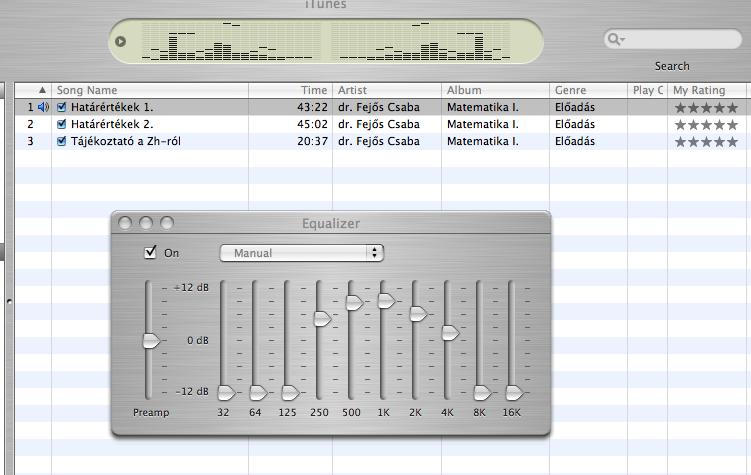Click the star rating of Határértékek 2.
This screenshot has width=751, height=475.
pyautogui.click(x=706, y=125)
